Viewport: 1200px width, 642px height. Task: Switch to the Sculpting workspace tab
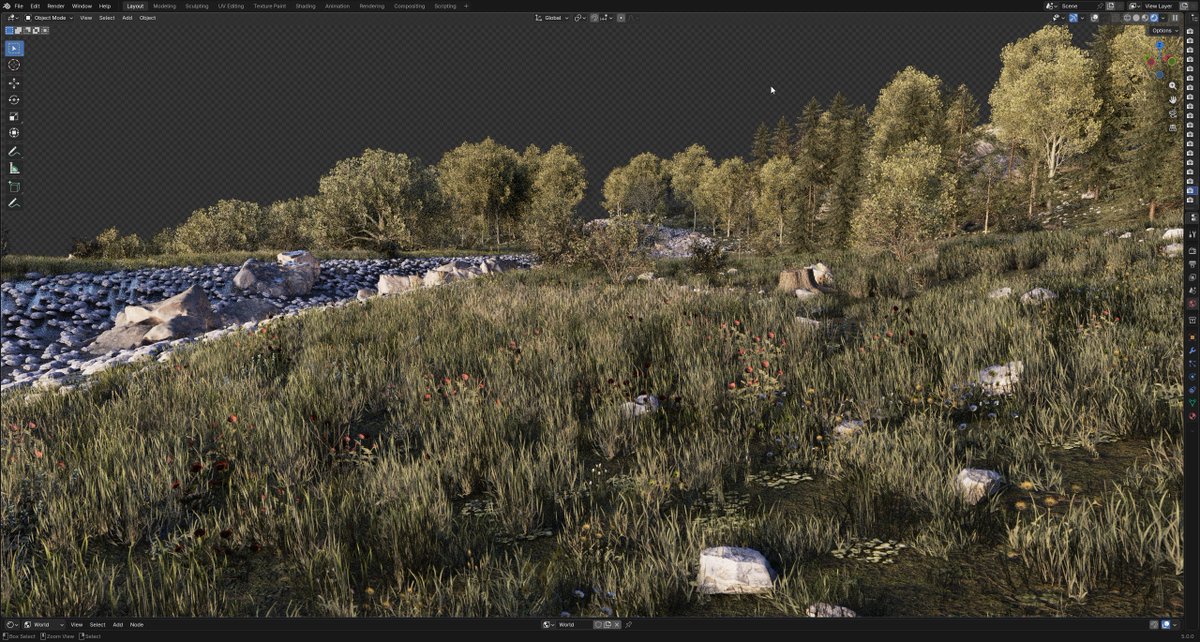tap(196, 6)
